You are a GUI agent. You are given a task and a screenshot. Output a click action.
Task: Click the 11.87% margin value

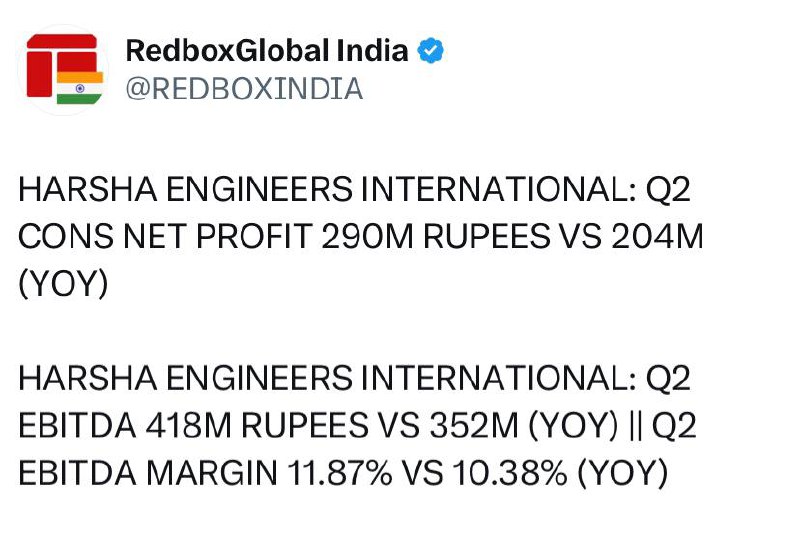340,473
